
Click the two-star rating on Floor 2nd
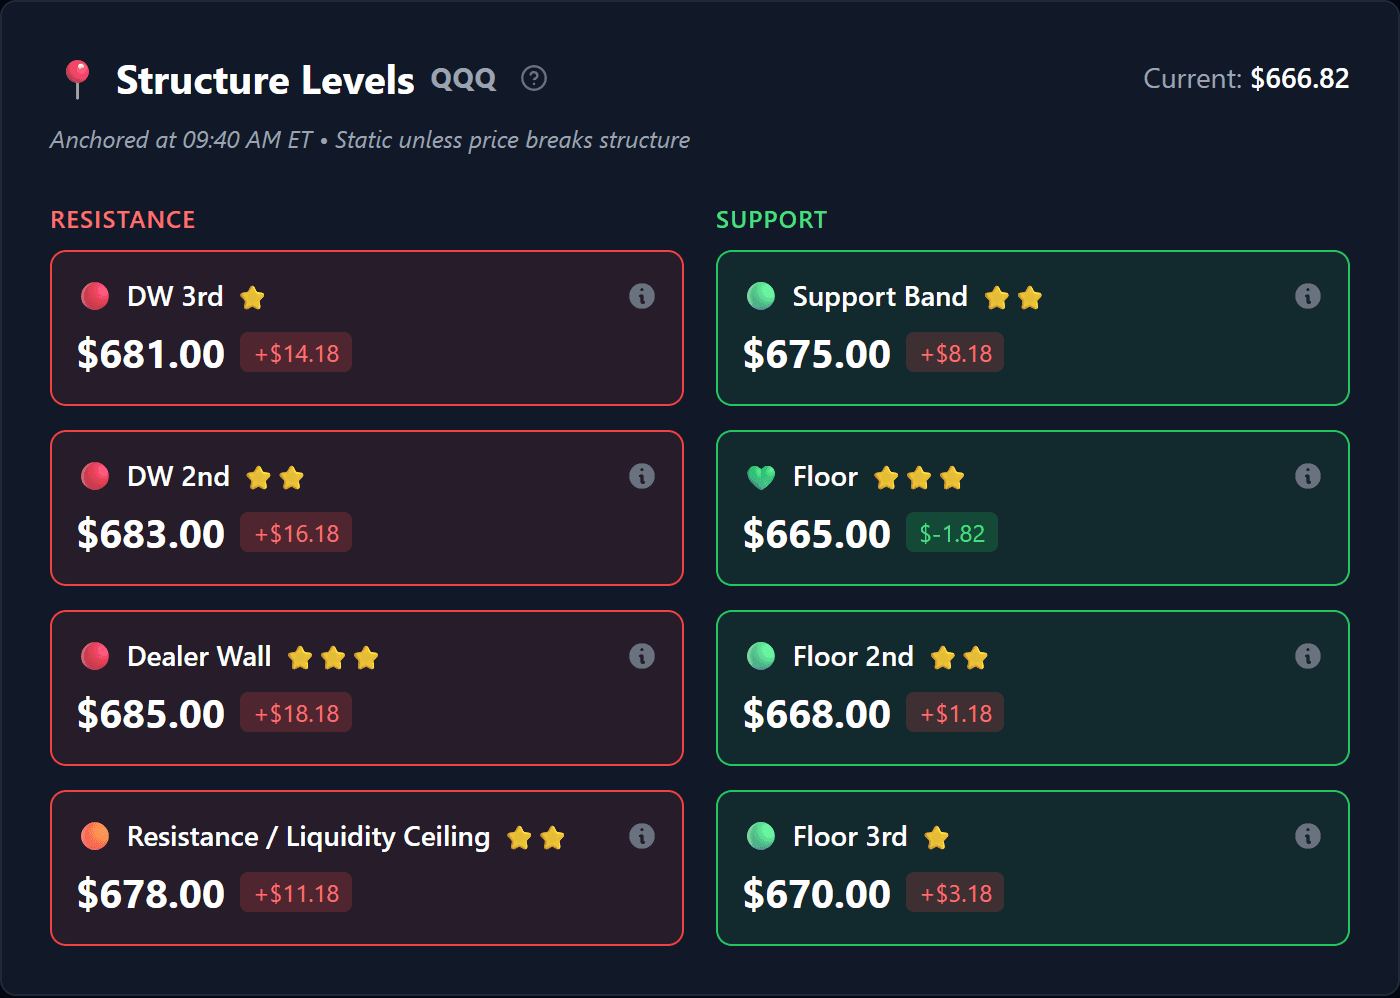click(x=959, y=657)
